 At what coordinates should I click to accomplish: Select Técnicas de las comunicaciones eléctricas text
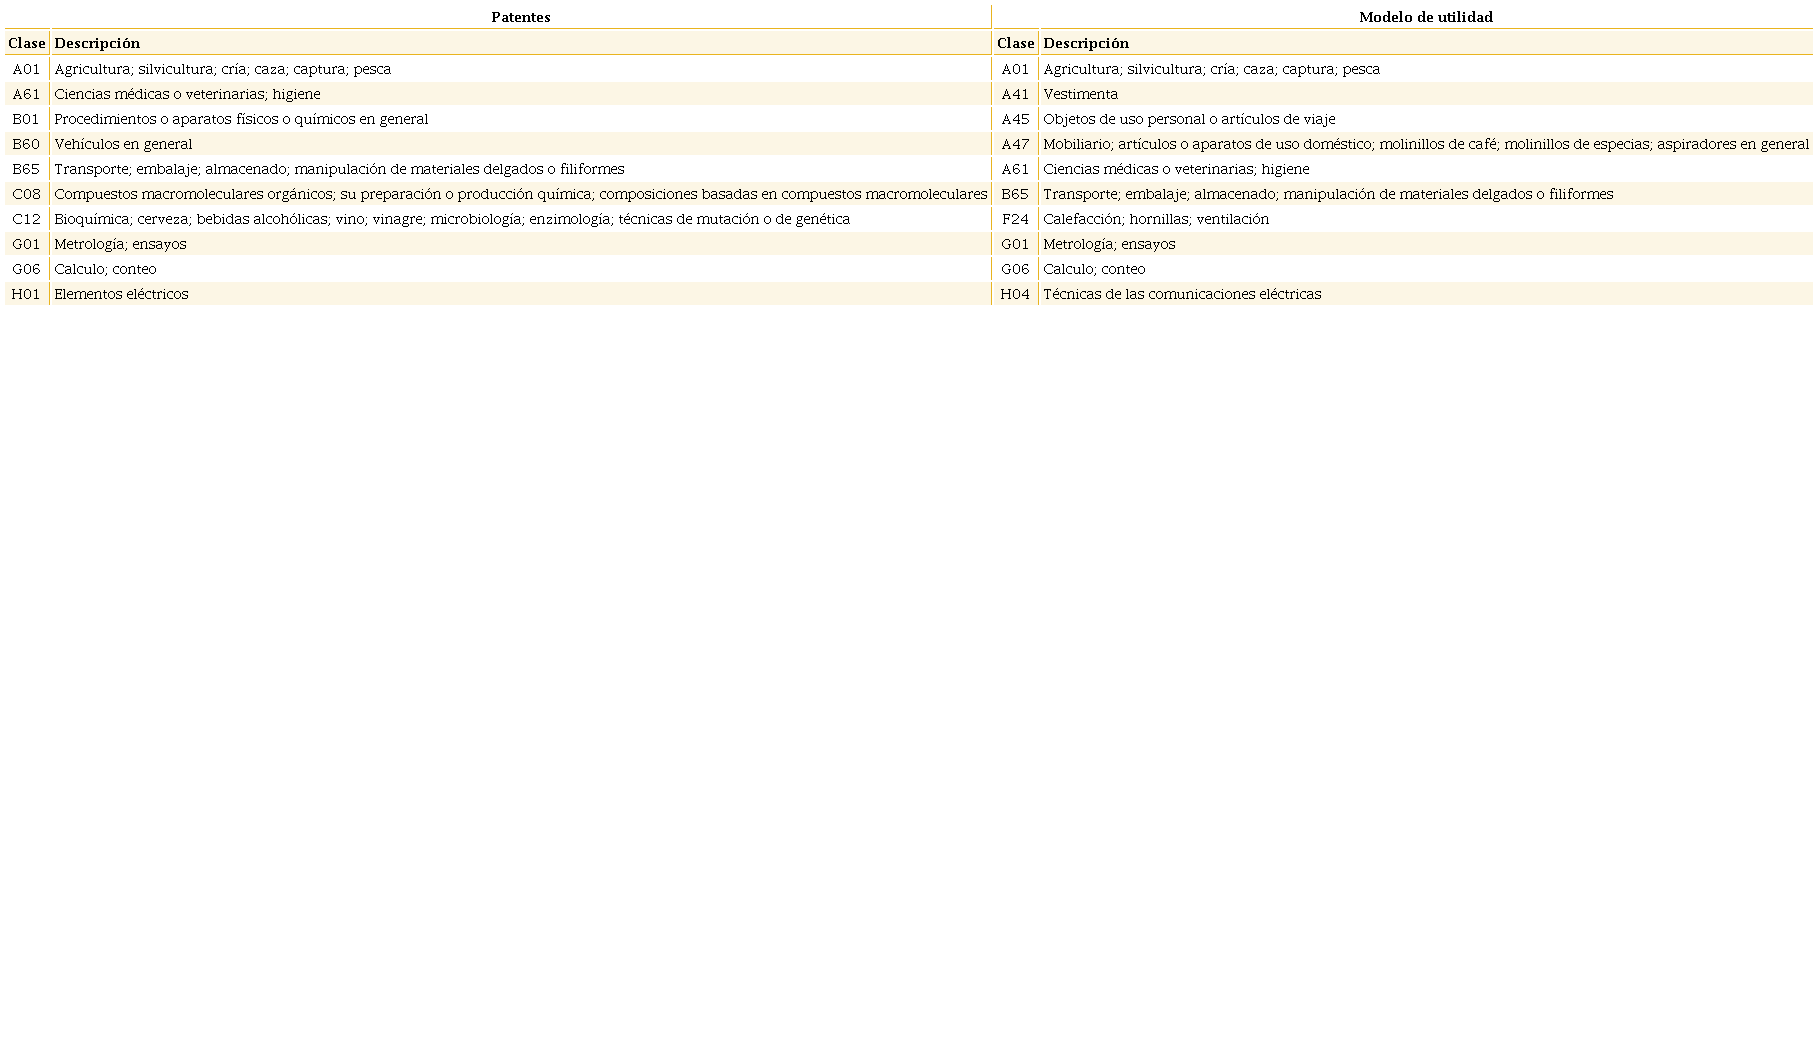coord(1182,294)
